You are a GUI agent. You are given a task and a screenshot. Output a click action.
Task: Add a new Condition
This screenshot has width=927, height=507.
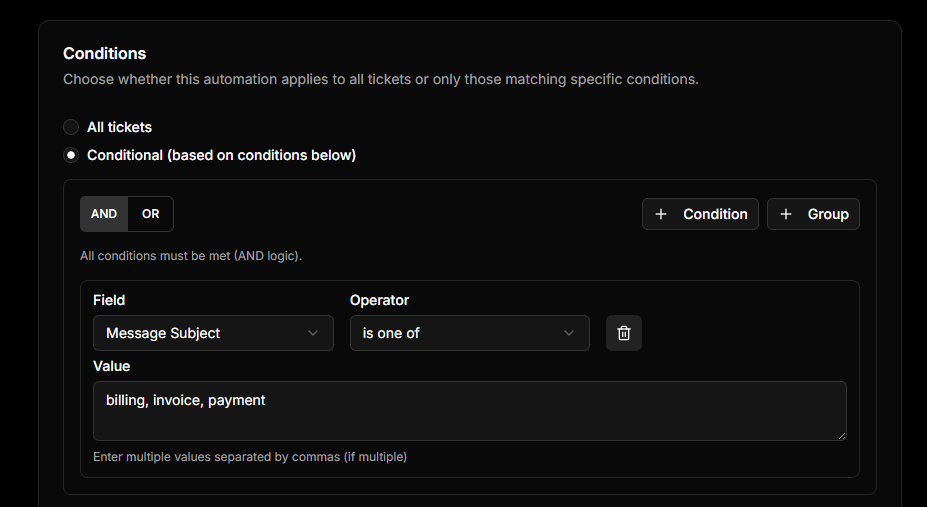tap(700, 214)
